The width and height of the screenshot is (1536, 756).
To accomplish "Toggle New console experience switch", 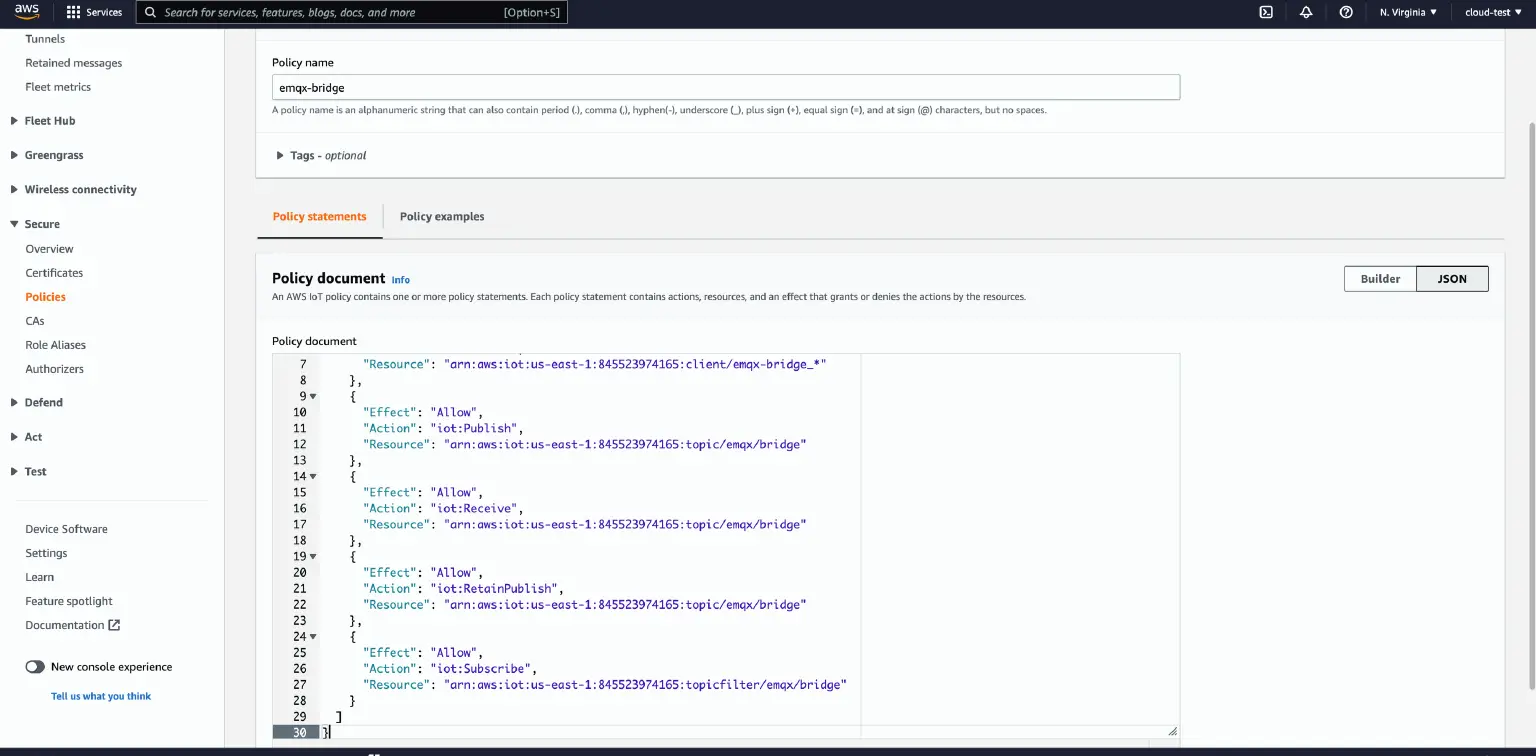I will click(x=35, y=666).
